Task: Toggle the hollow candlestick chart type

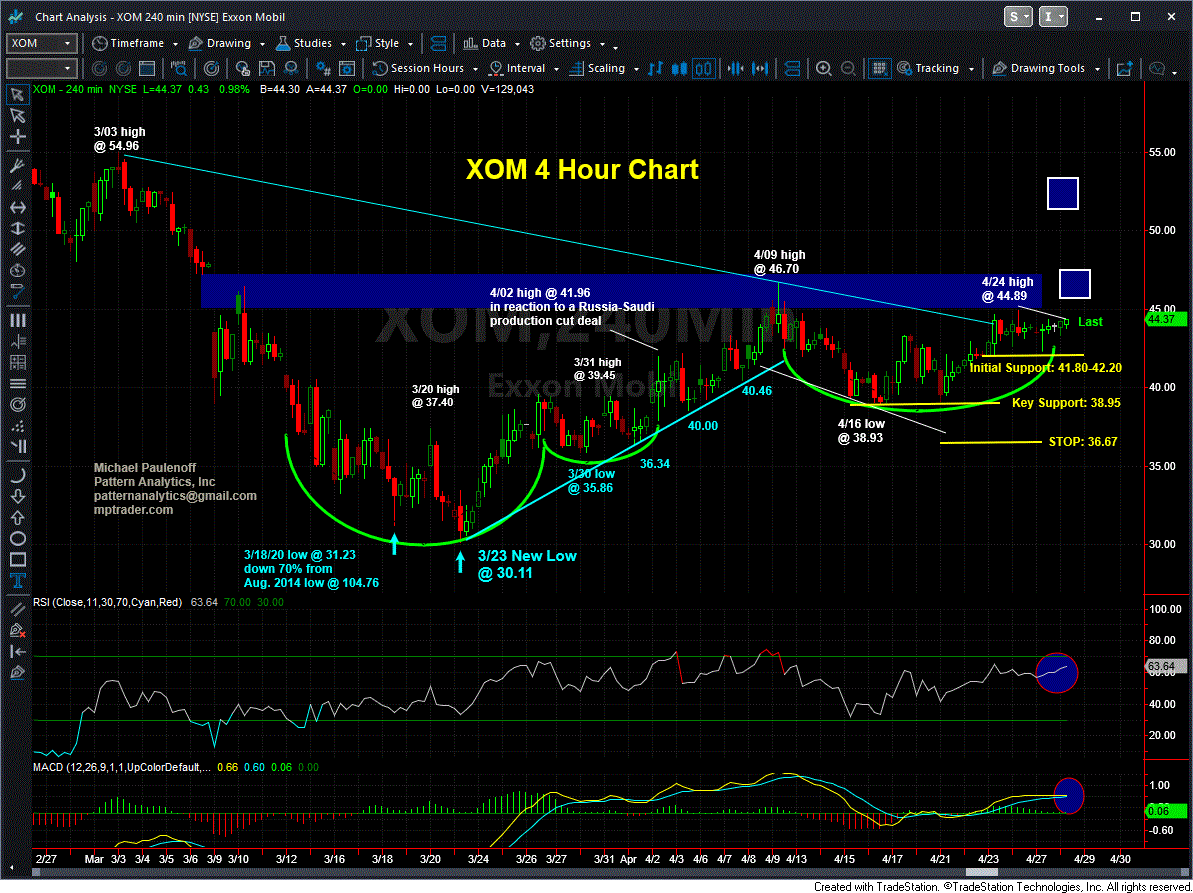Action: click(705, 68)
